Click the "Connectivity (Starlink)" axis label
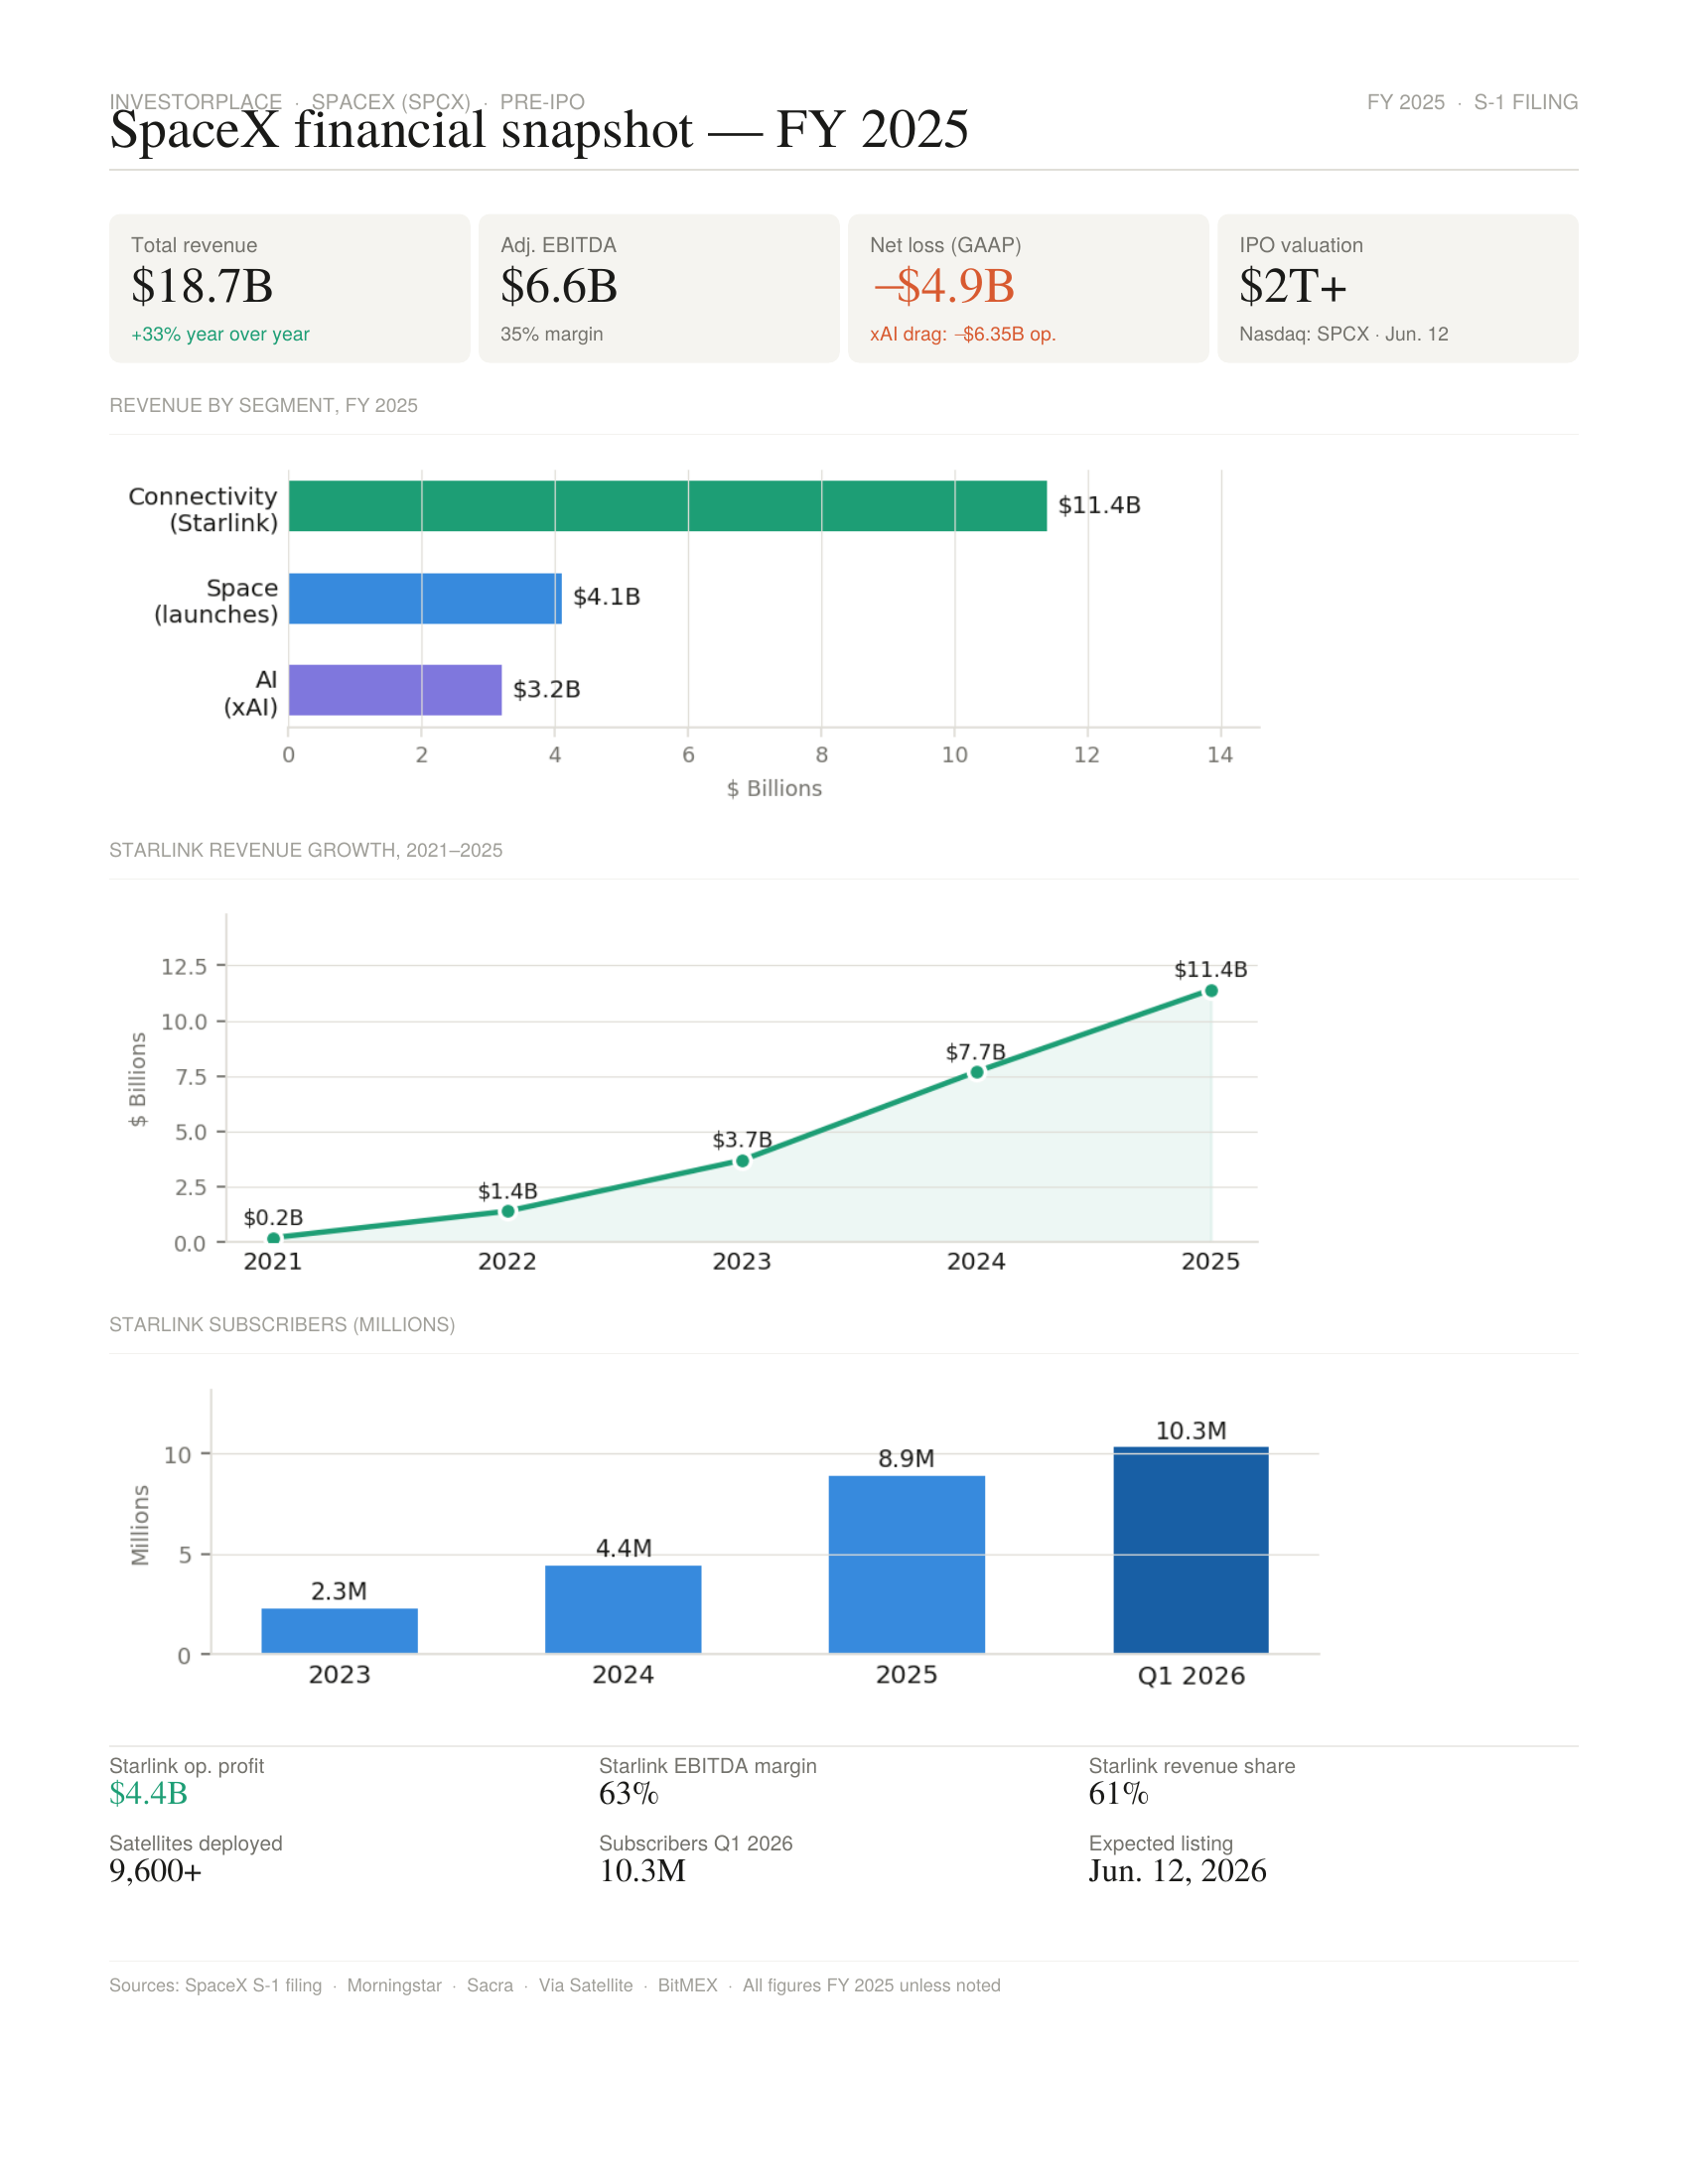This screenshot has width=1688, height=2184. click(203, 509)
